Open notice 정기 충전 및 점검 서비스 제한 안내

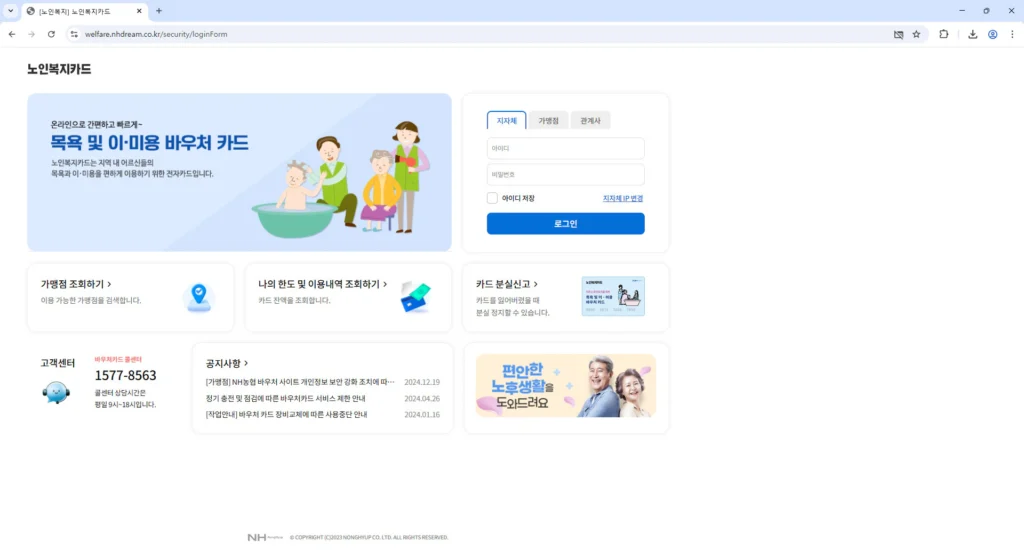[x=285, y=398]
